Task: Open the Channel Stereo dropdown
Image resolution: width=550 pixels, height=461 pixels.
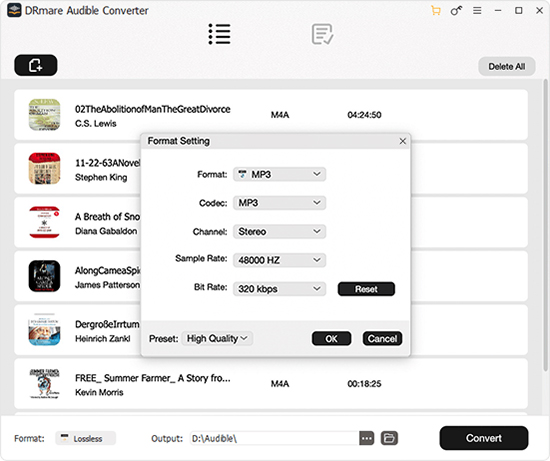Action: coord(280,232)
